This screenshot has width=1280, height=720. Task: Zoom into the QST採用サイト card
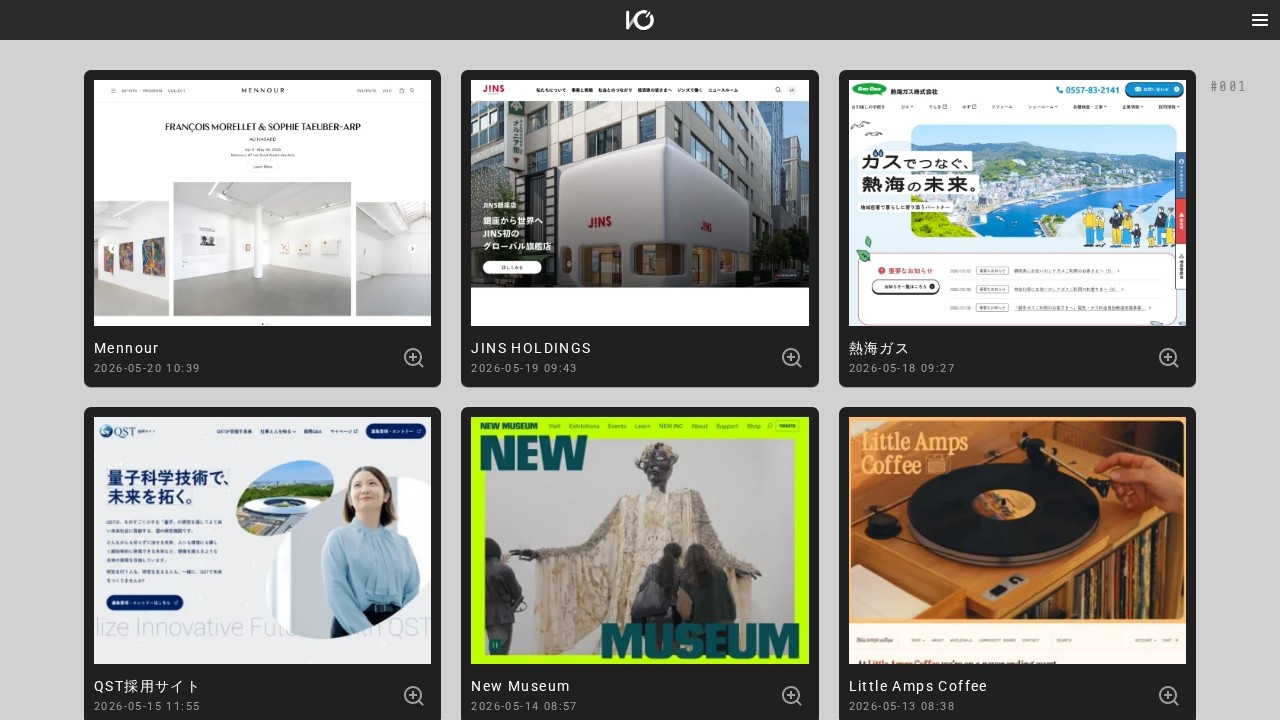click(414, 696)
